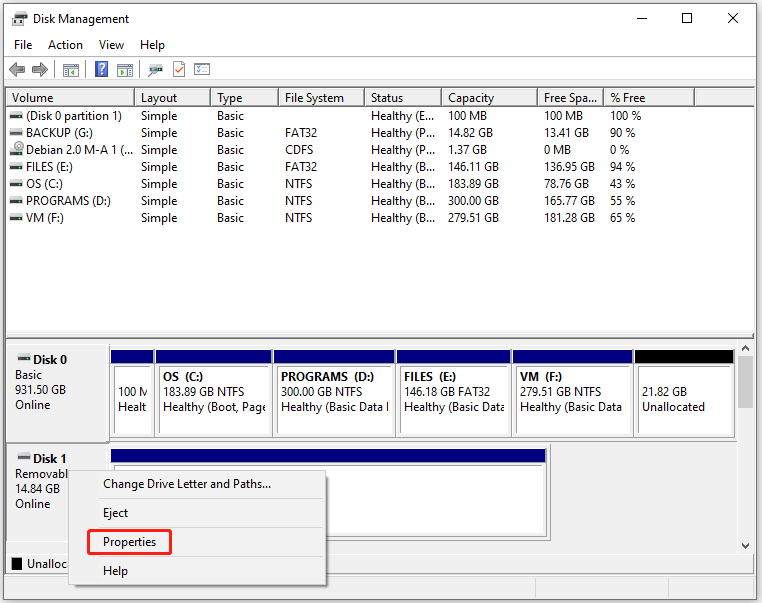
Task: Click the graphical view scrollbar thumb
Action: [x=745, y=382]
